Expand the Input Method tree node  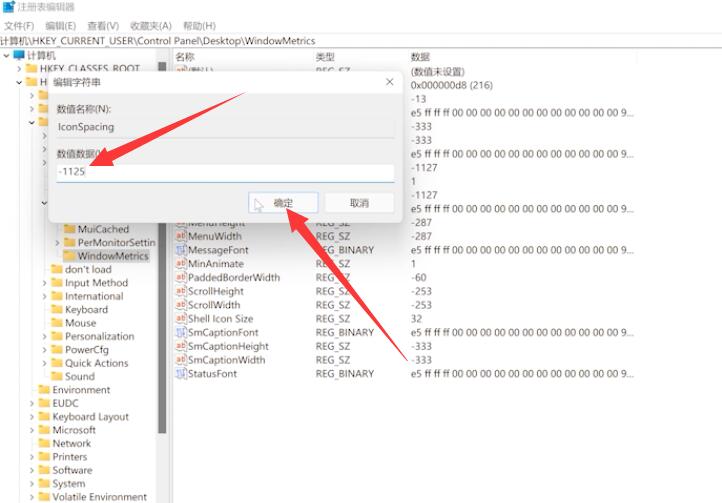(45, 283)
